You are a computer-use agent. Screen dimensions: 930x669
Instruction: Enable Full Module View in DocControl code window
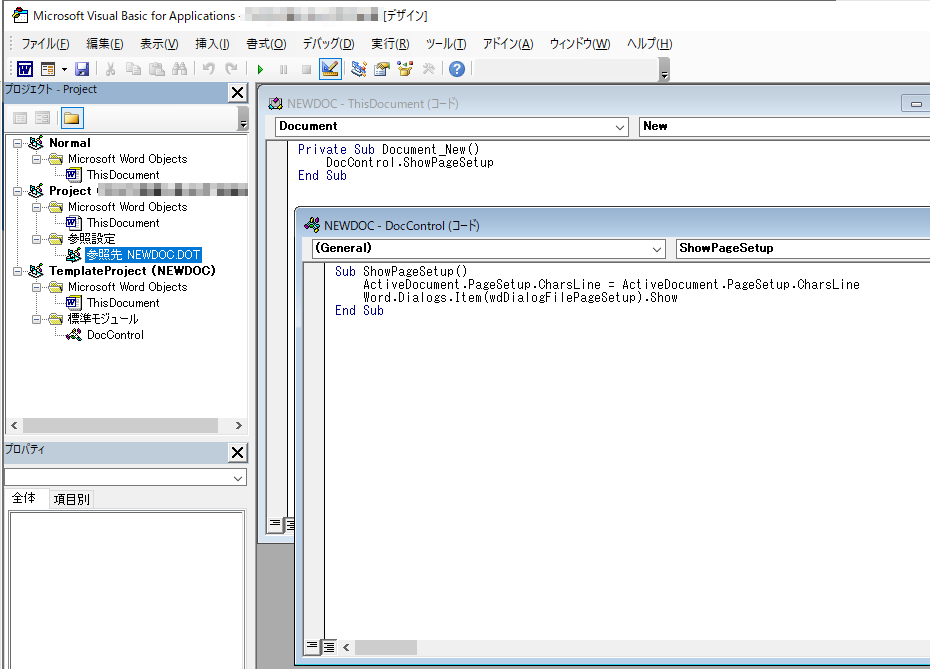click(x=329, y=646)
